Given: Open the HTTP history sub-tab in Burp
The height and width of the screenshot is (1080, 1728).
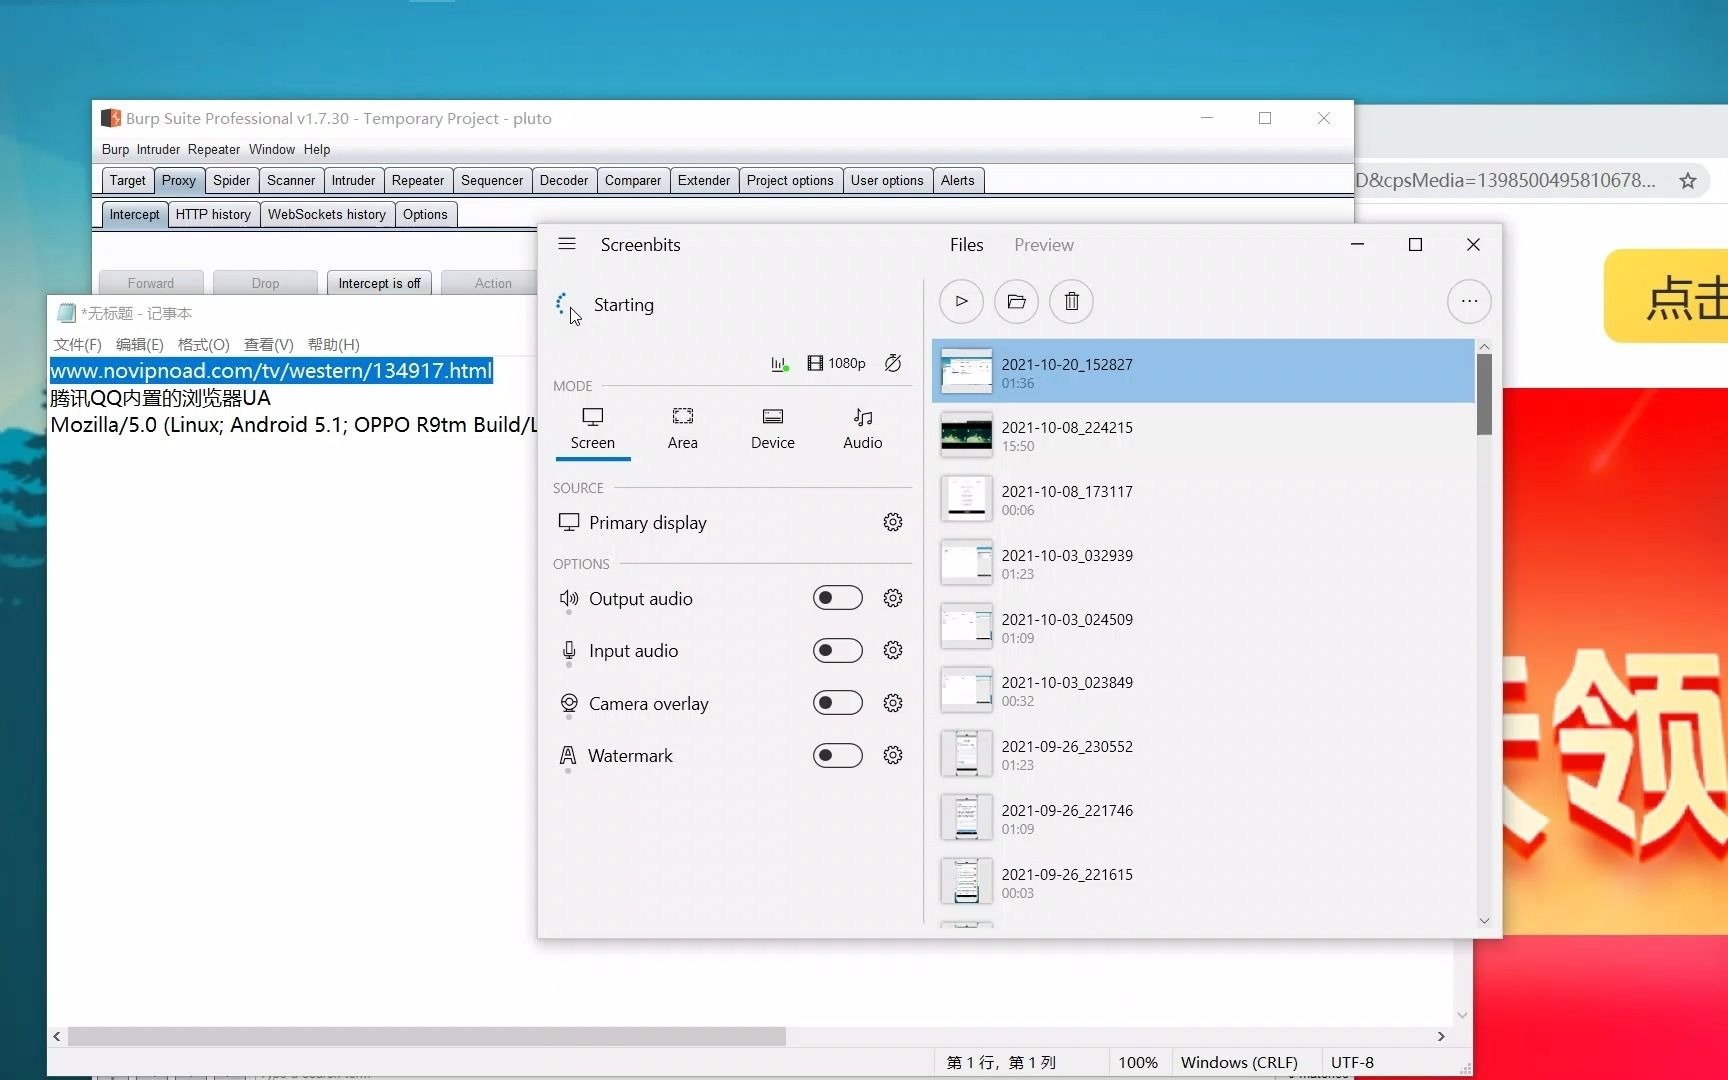Looking at the screenshot, I should (x=213, y=214).
